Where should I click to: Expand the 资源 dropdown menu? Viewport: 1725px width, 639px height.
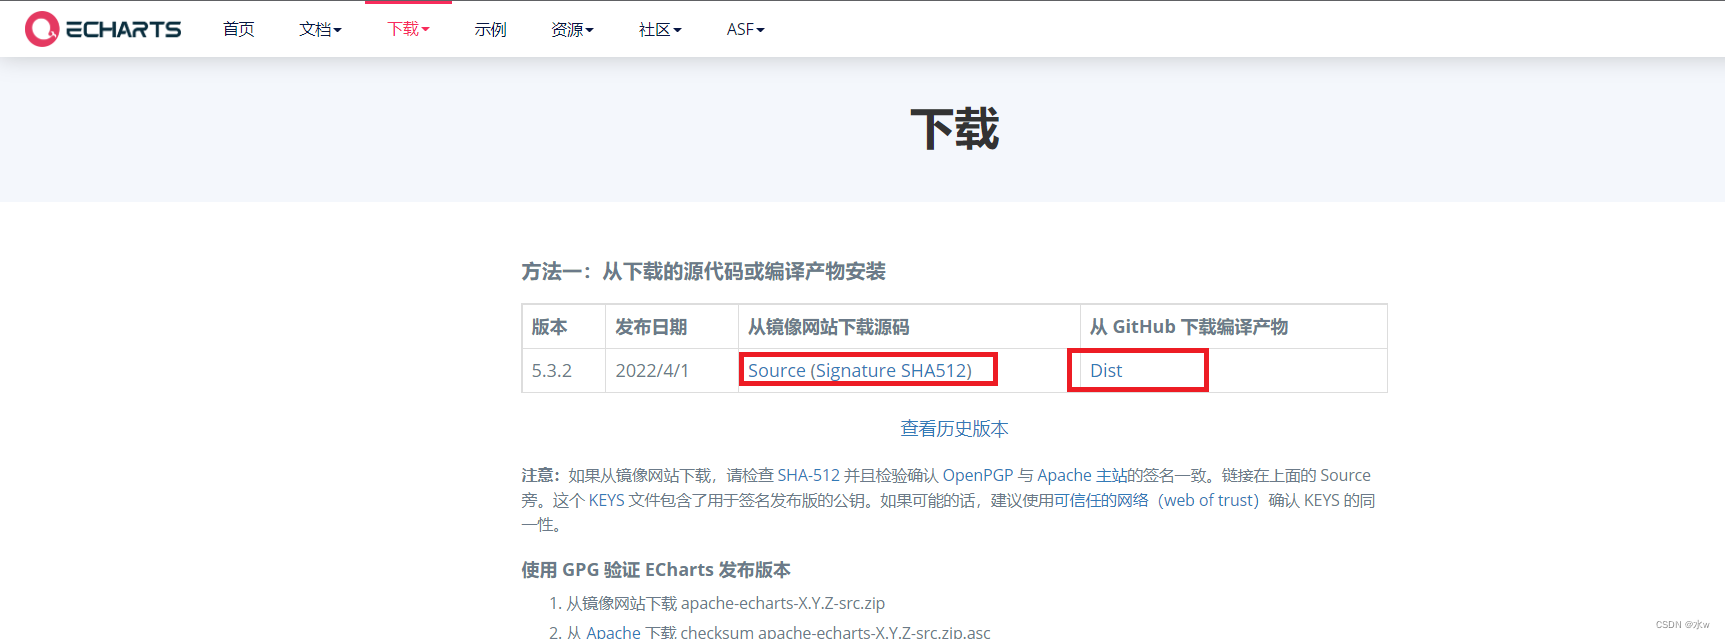click(x=572, y=30)
